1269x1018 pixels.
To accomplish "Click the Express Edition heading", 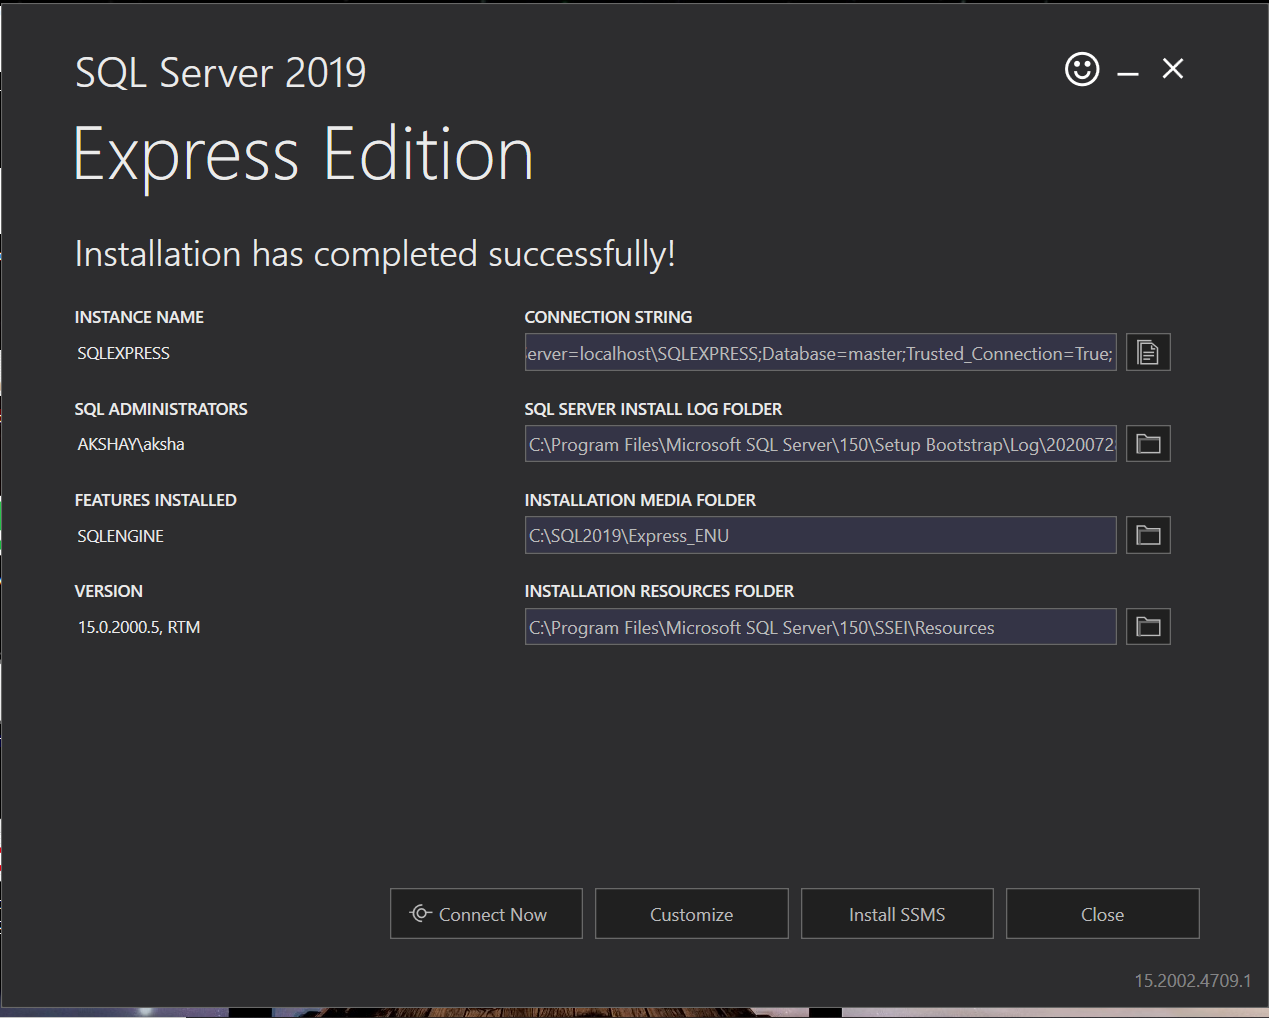I will (304, 155).
